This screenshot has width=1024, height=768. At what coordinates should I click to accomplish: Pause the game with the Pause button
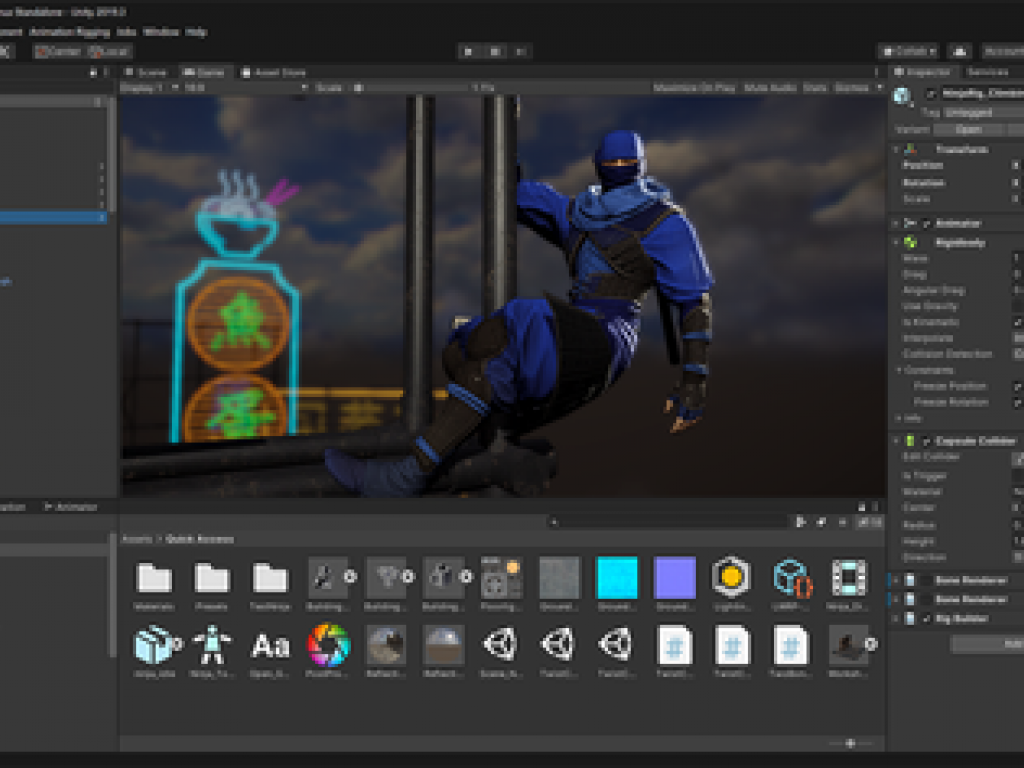495,52
